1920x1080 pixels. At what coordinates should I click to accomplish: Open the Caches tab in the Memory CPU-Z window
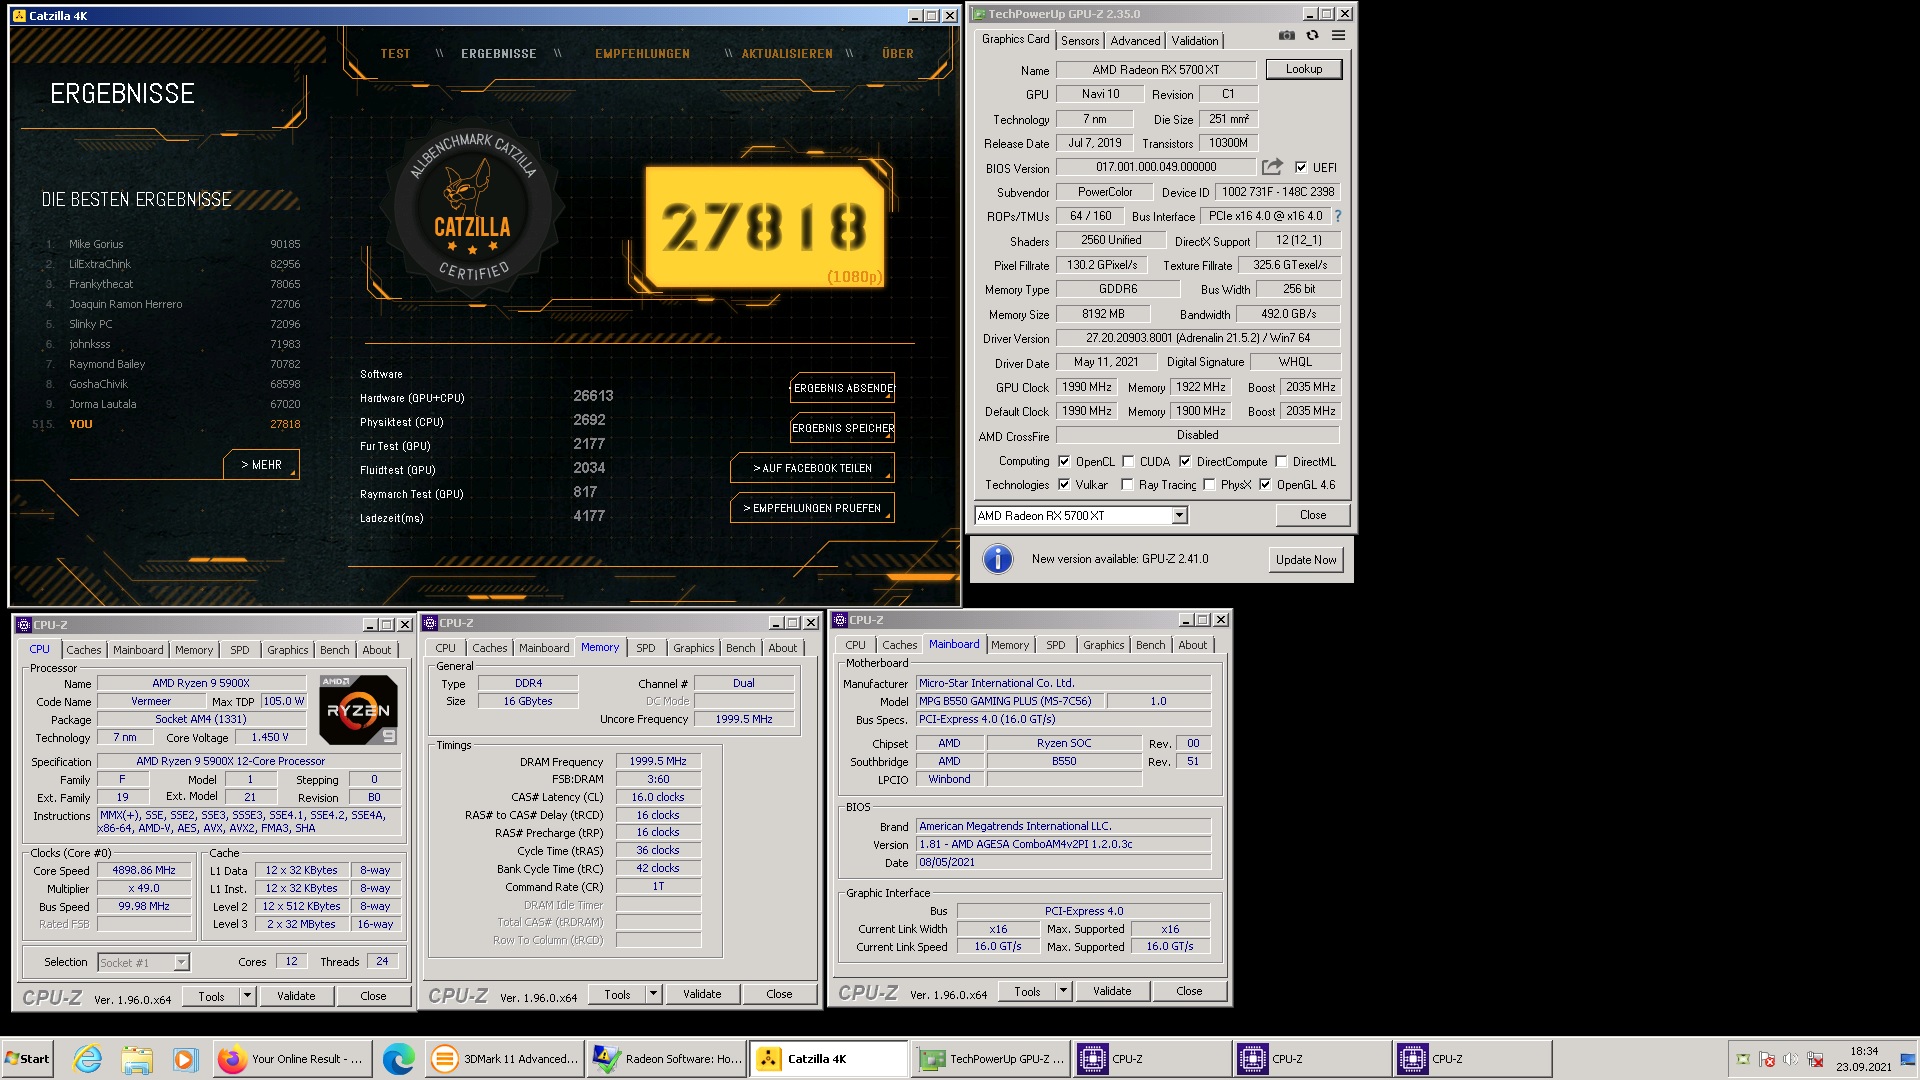(x=490, y=648)
